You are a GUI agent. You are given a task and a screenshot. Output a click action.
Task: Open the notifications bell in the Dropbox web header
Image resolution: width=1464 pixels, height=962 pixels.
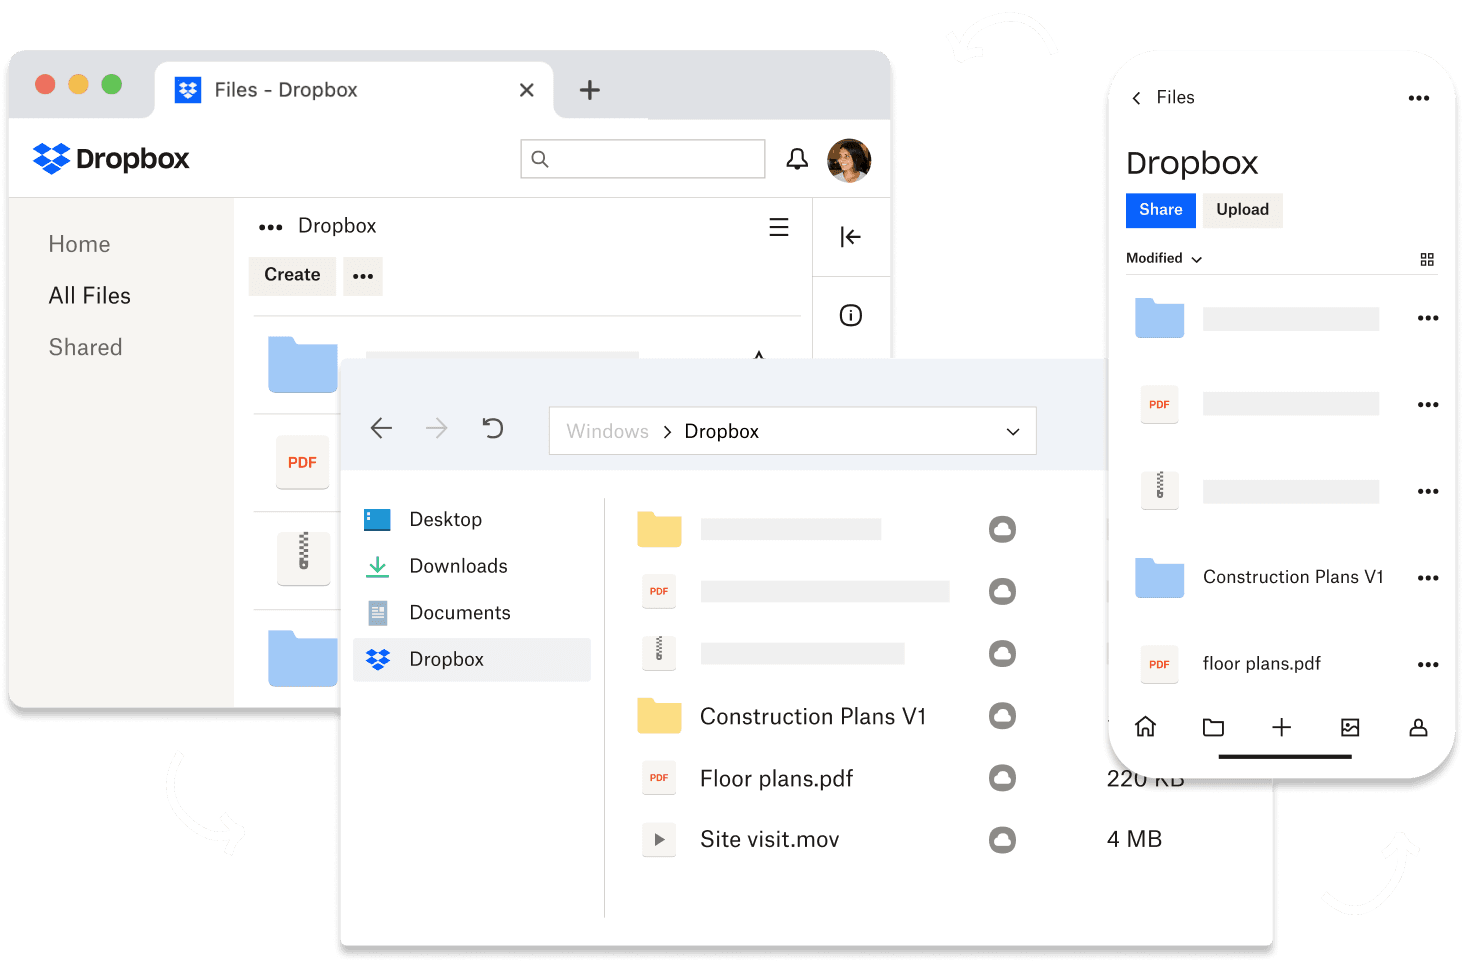[797, 159]
